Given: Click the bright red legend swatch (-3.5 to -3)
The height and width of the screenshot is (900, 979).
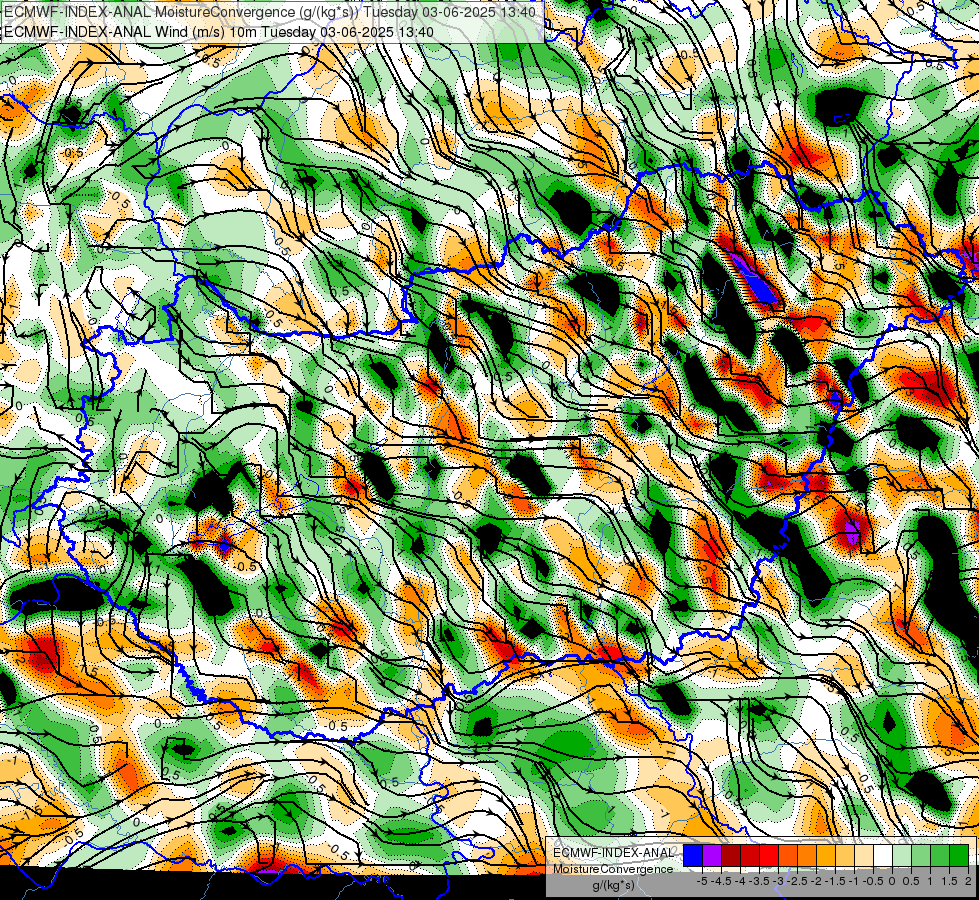Looking at the screenshot, I should pos(769,856).
